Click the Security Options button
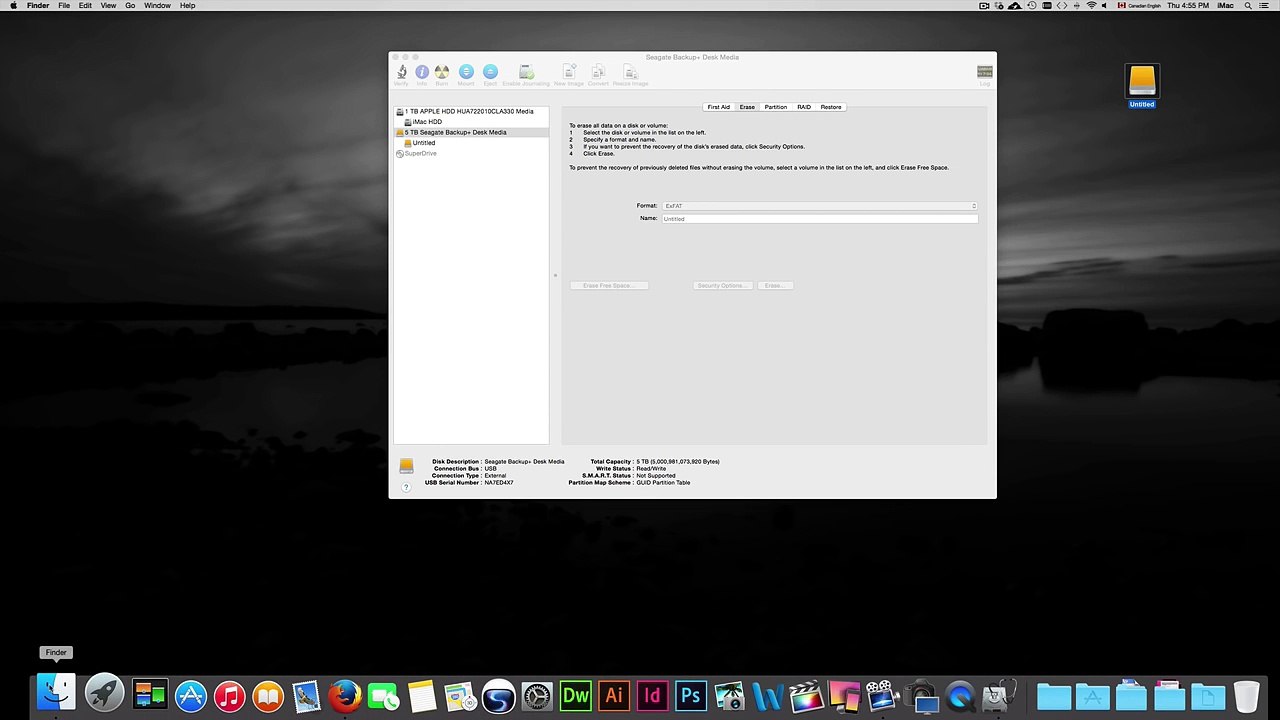The image size is (1280, 720). [723, 286]
